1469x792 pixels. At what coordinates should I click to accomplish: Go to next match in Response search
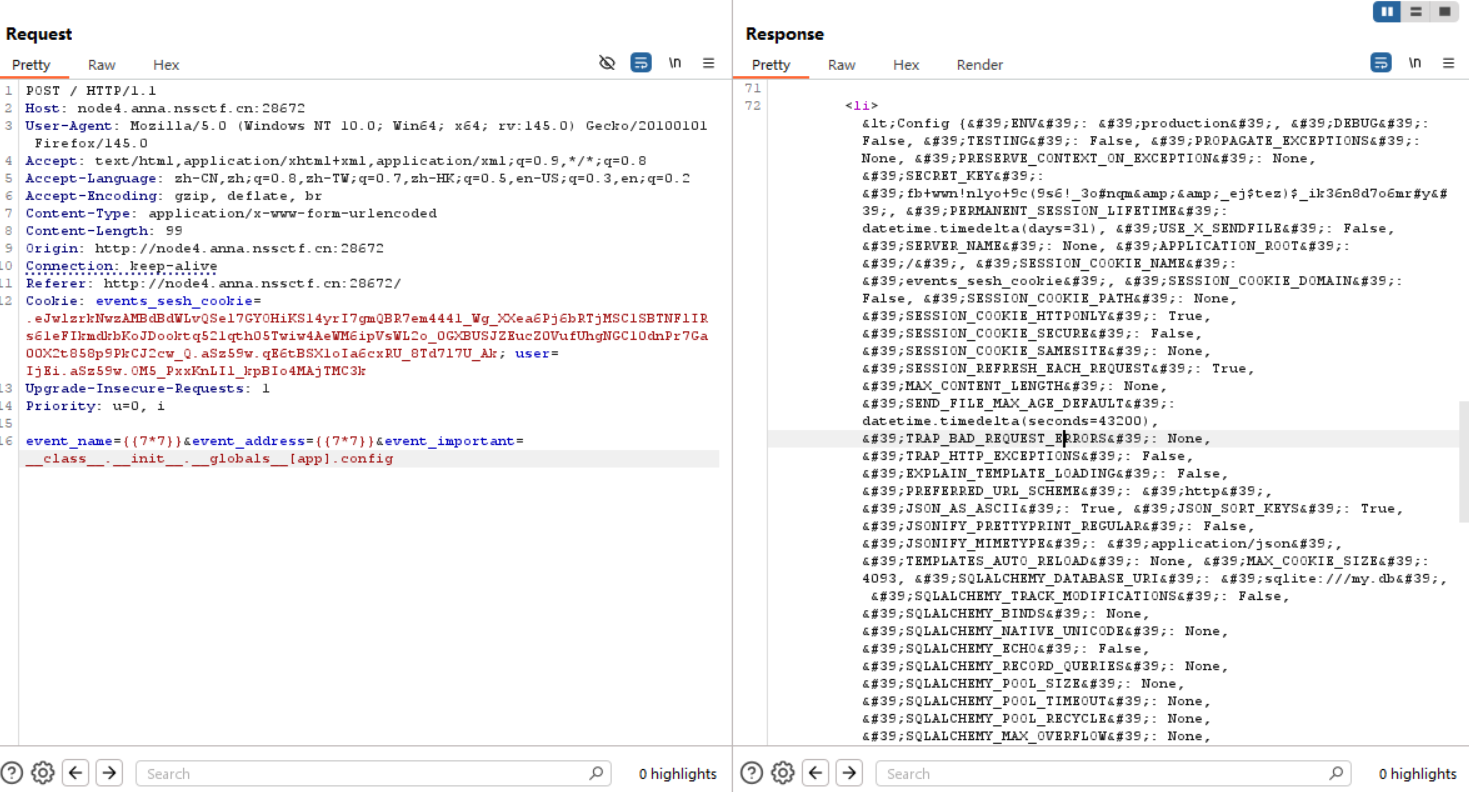849,773
